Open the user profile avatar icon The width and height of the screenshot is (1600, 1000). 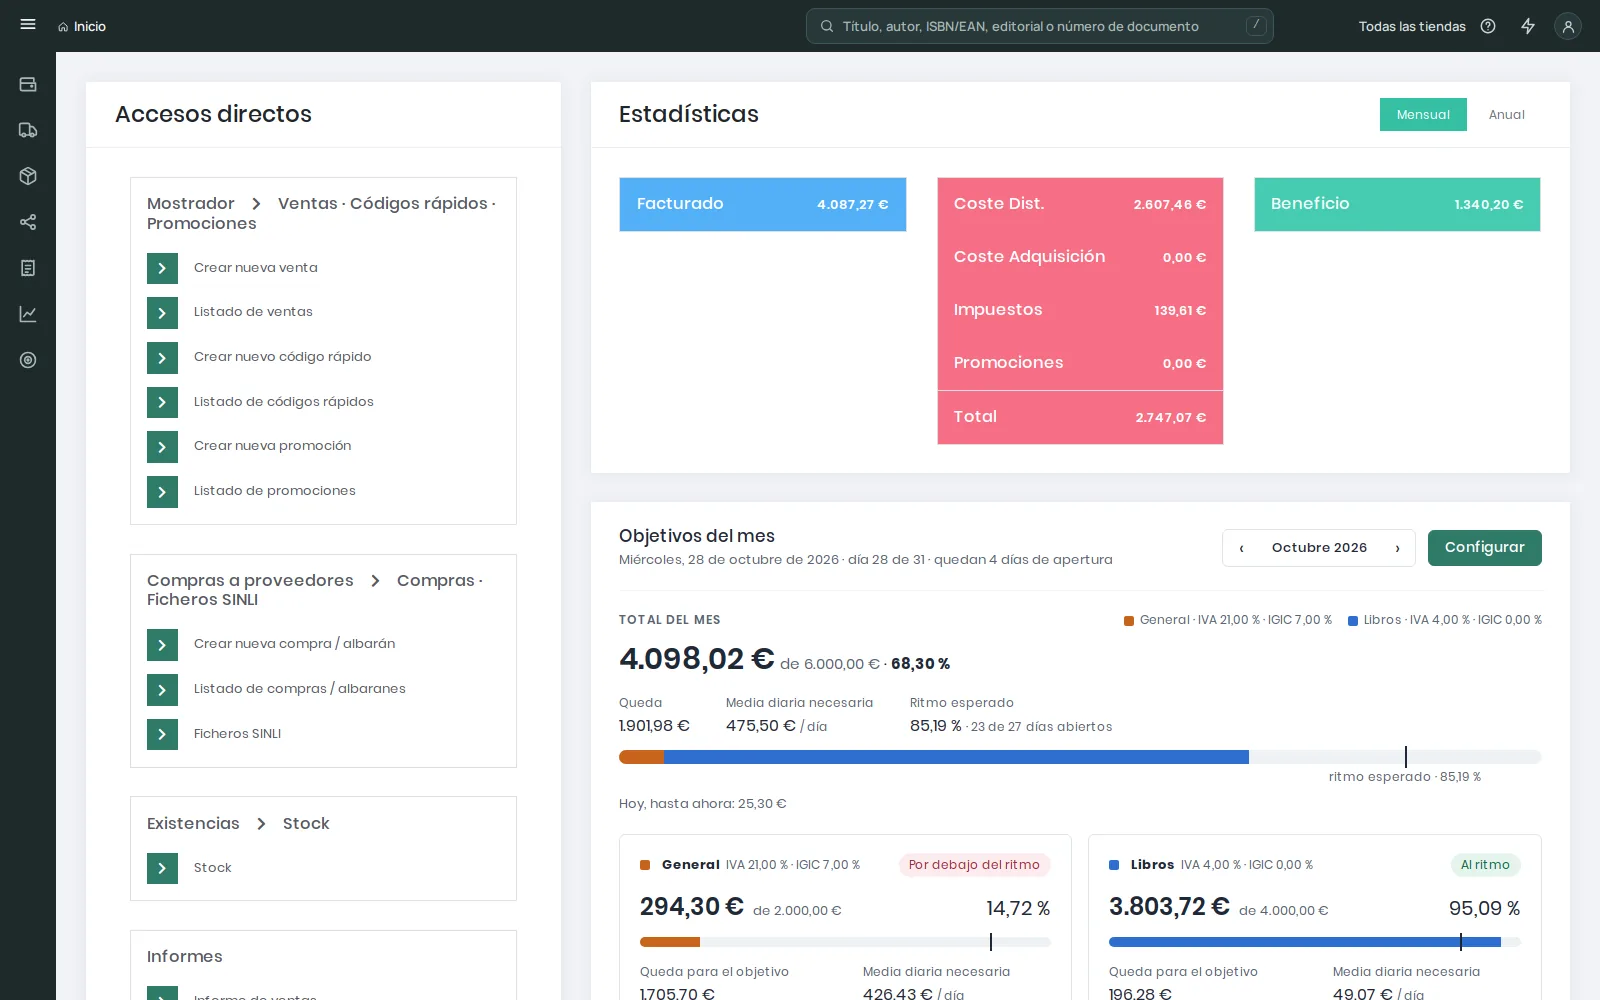coord(1568,27)
